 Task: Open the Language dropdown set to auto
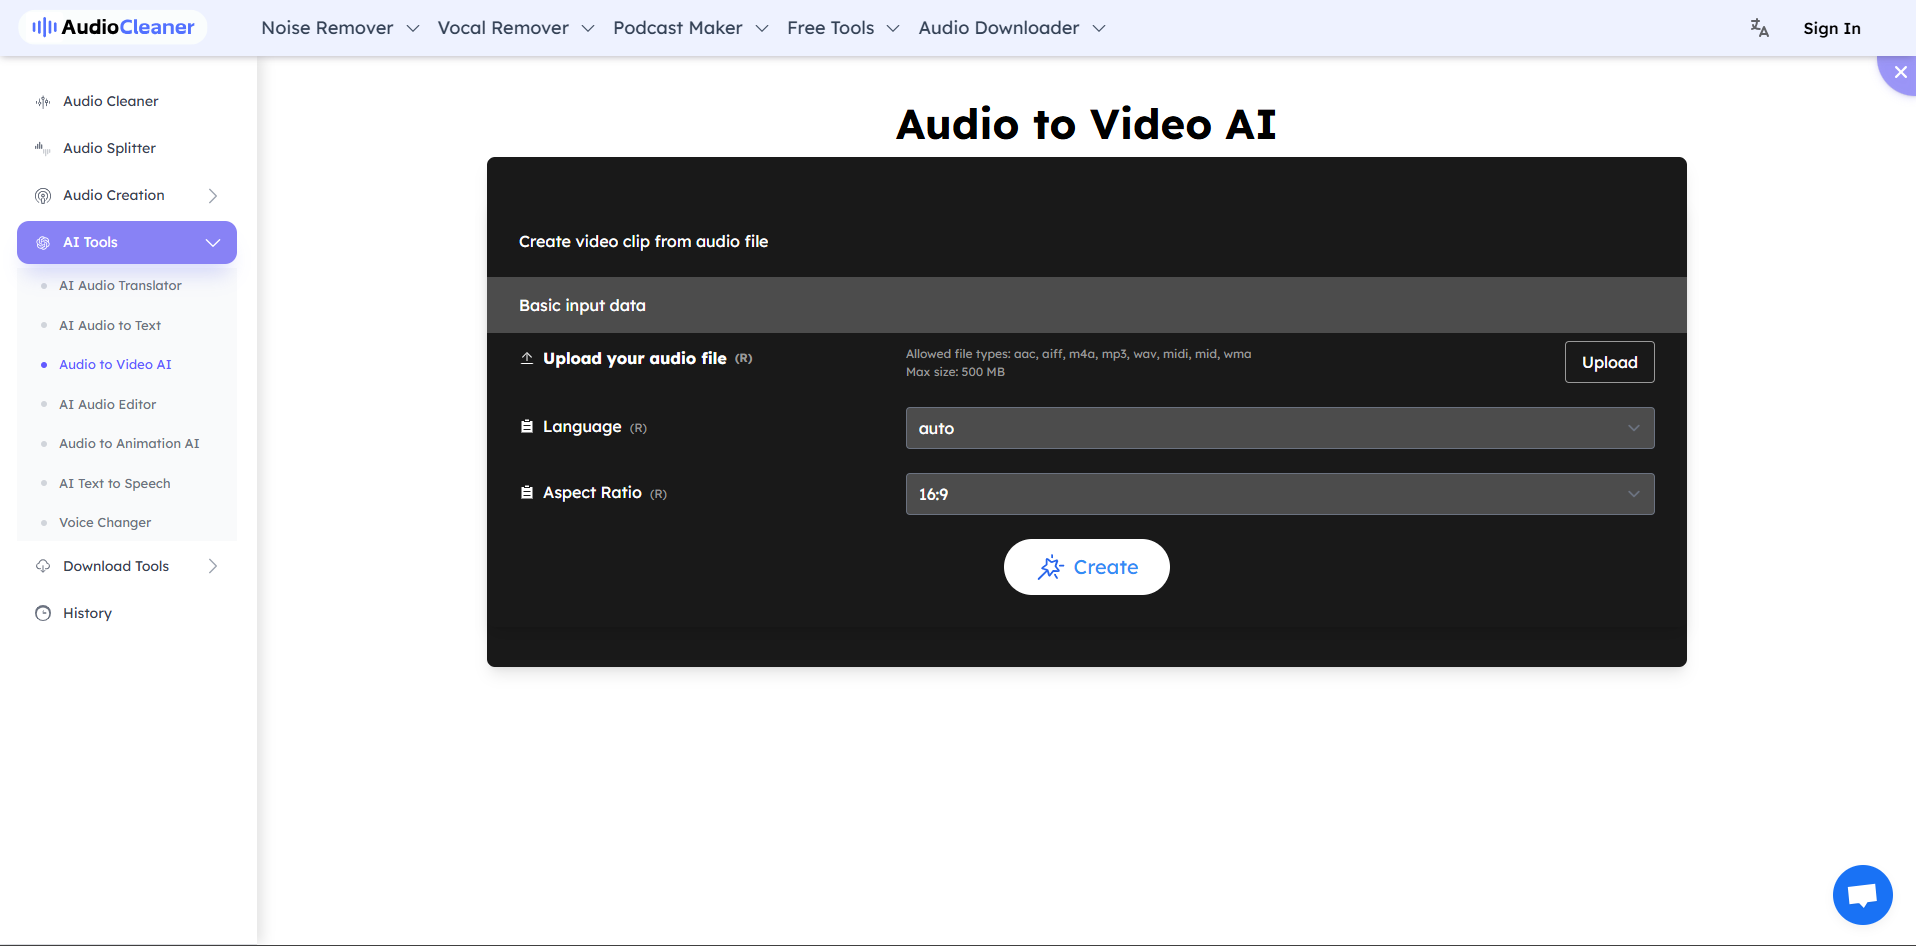point(1279,428)
